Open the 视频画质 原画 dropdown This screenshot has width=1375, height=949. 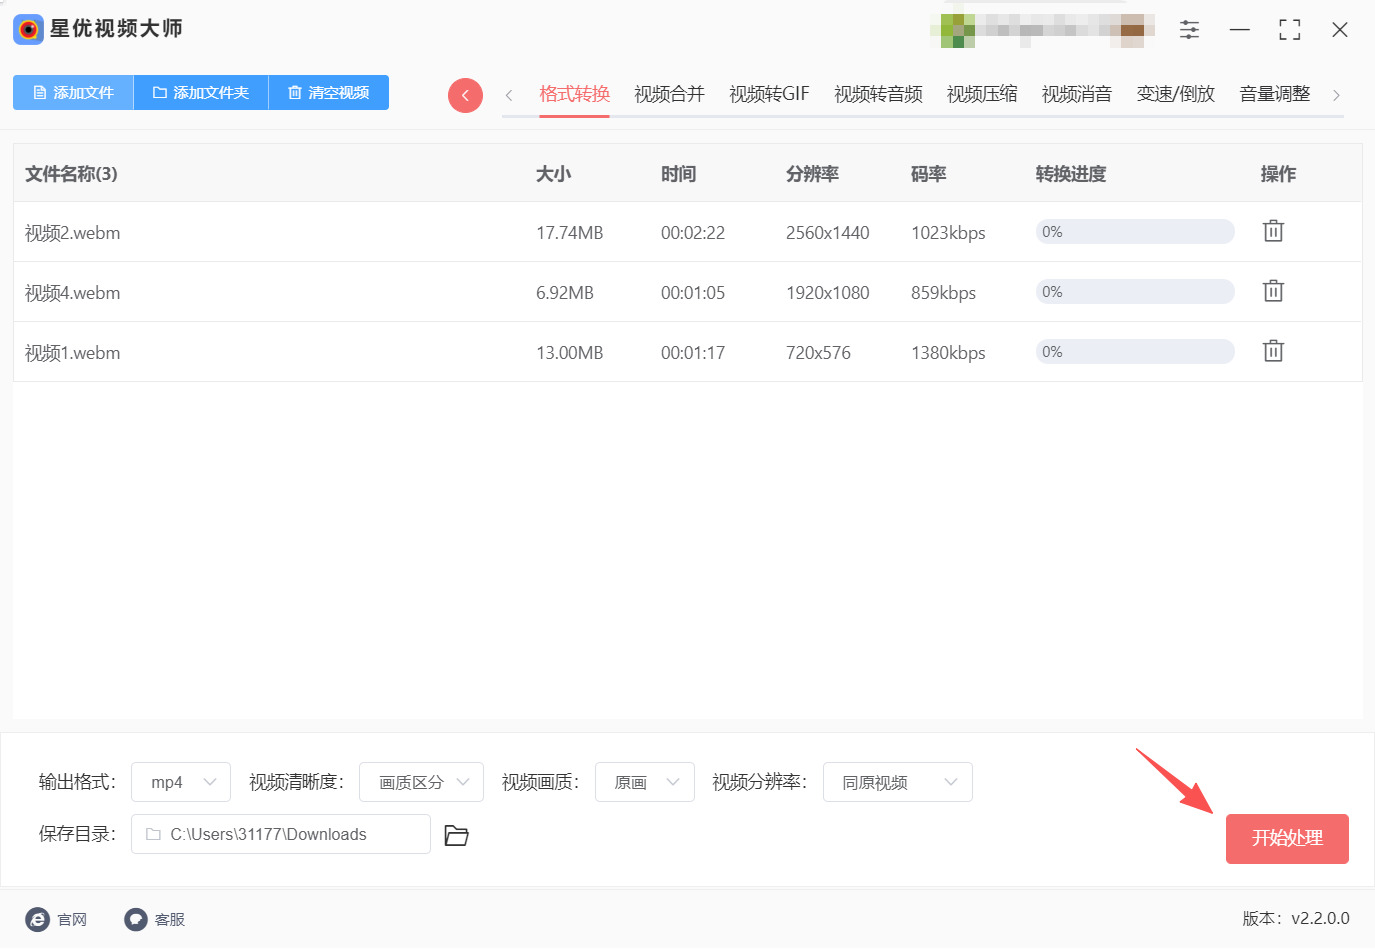click(645, 782)
